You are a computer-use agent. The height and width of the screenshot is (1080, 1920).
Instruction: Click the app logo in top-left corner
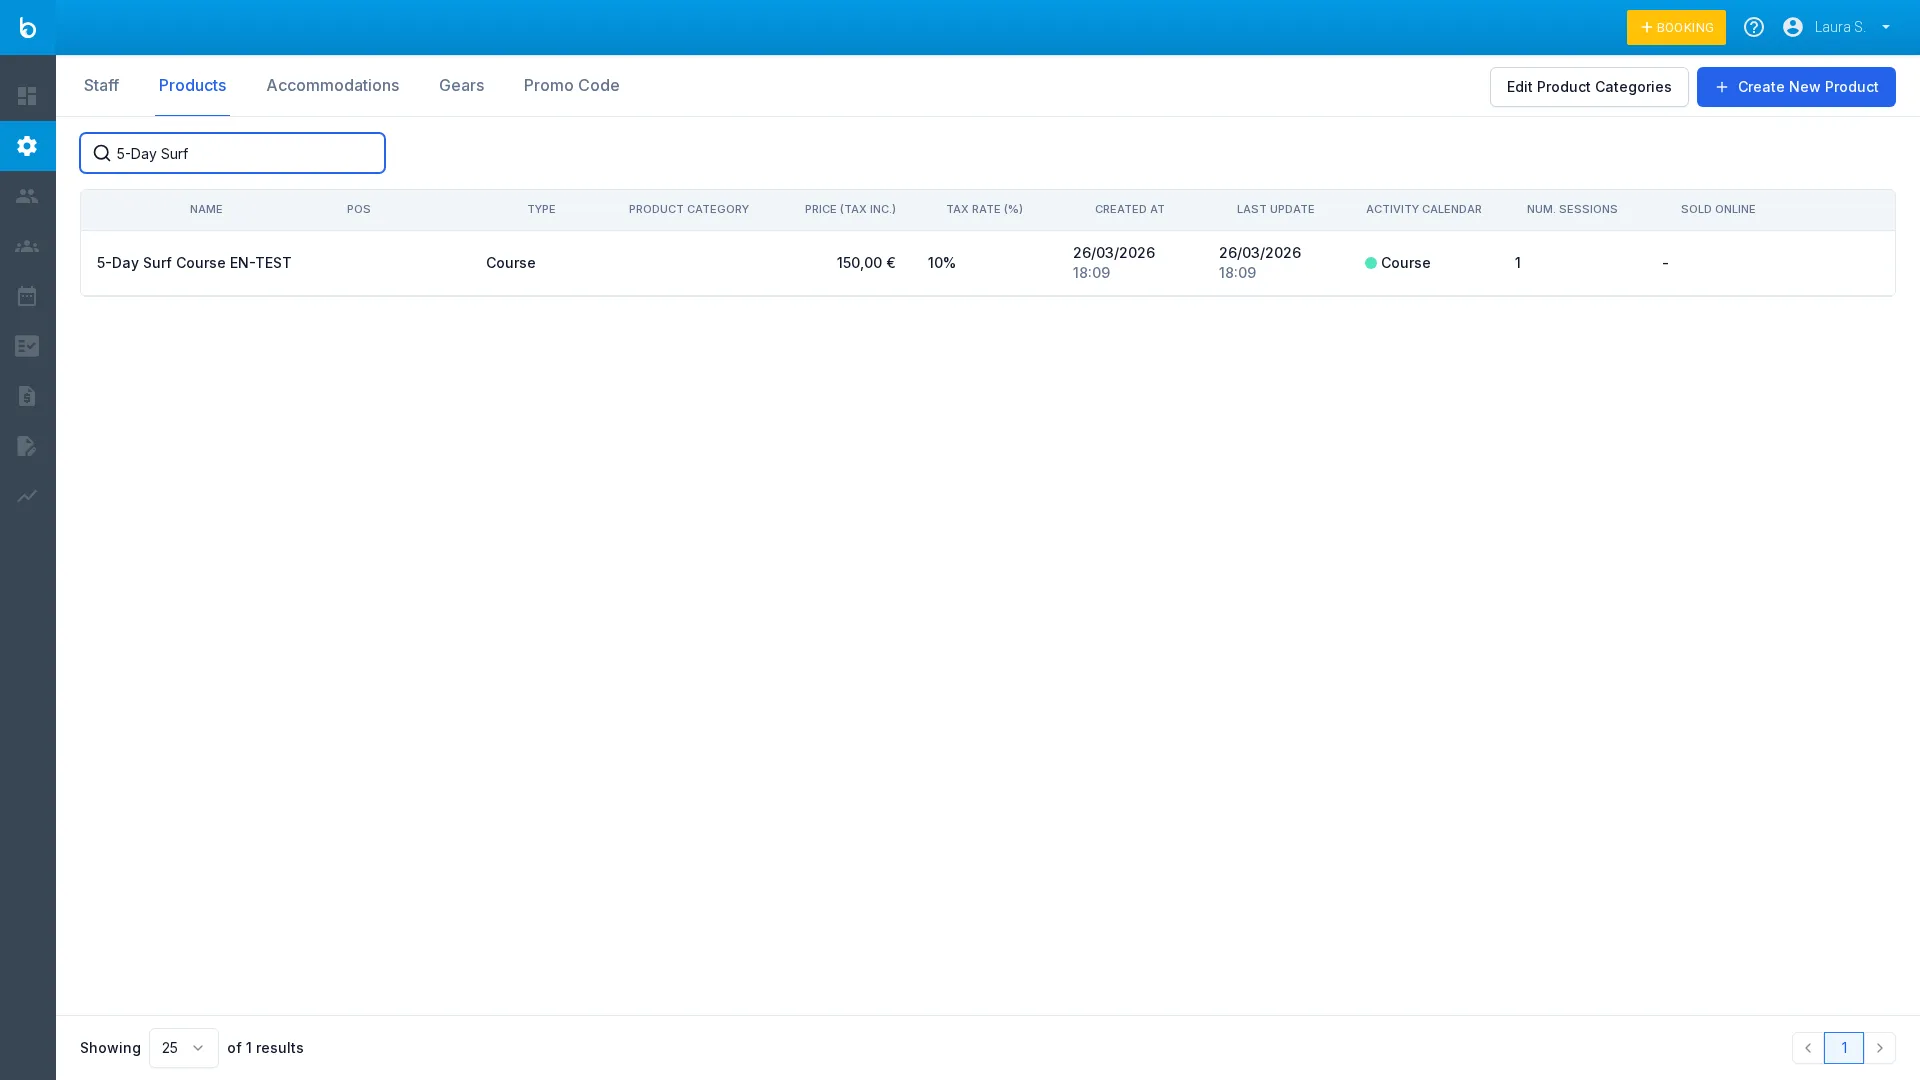27,27
